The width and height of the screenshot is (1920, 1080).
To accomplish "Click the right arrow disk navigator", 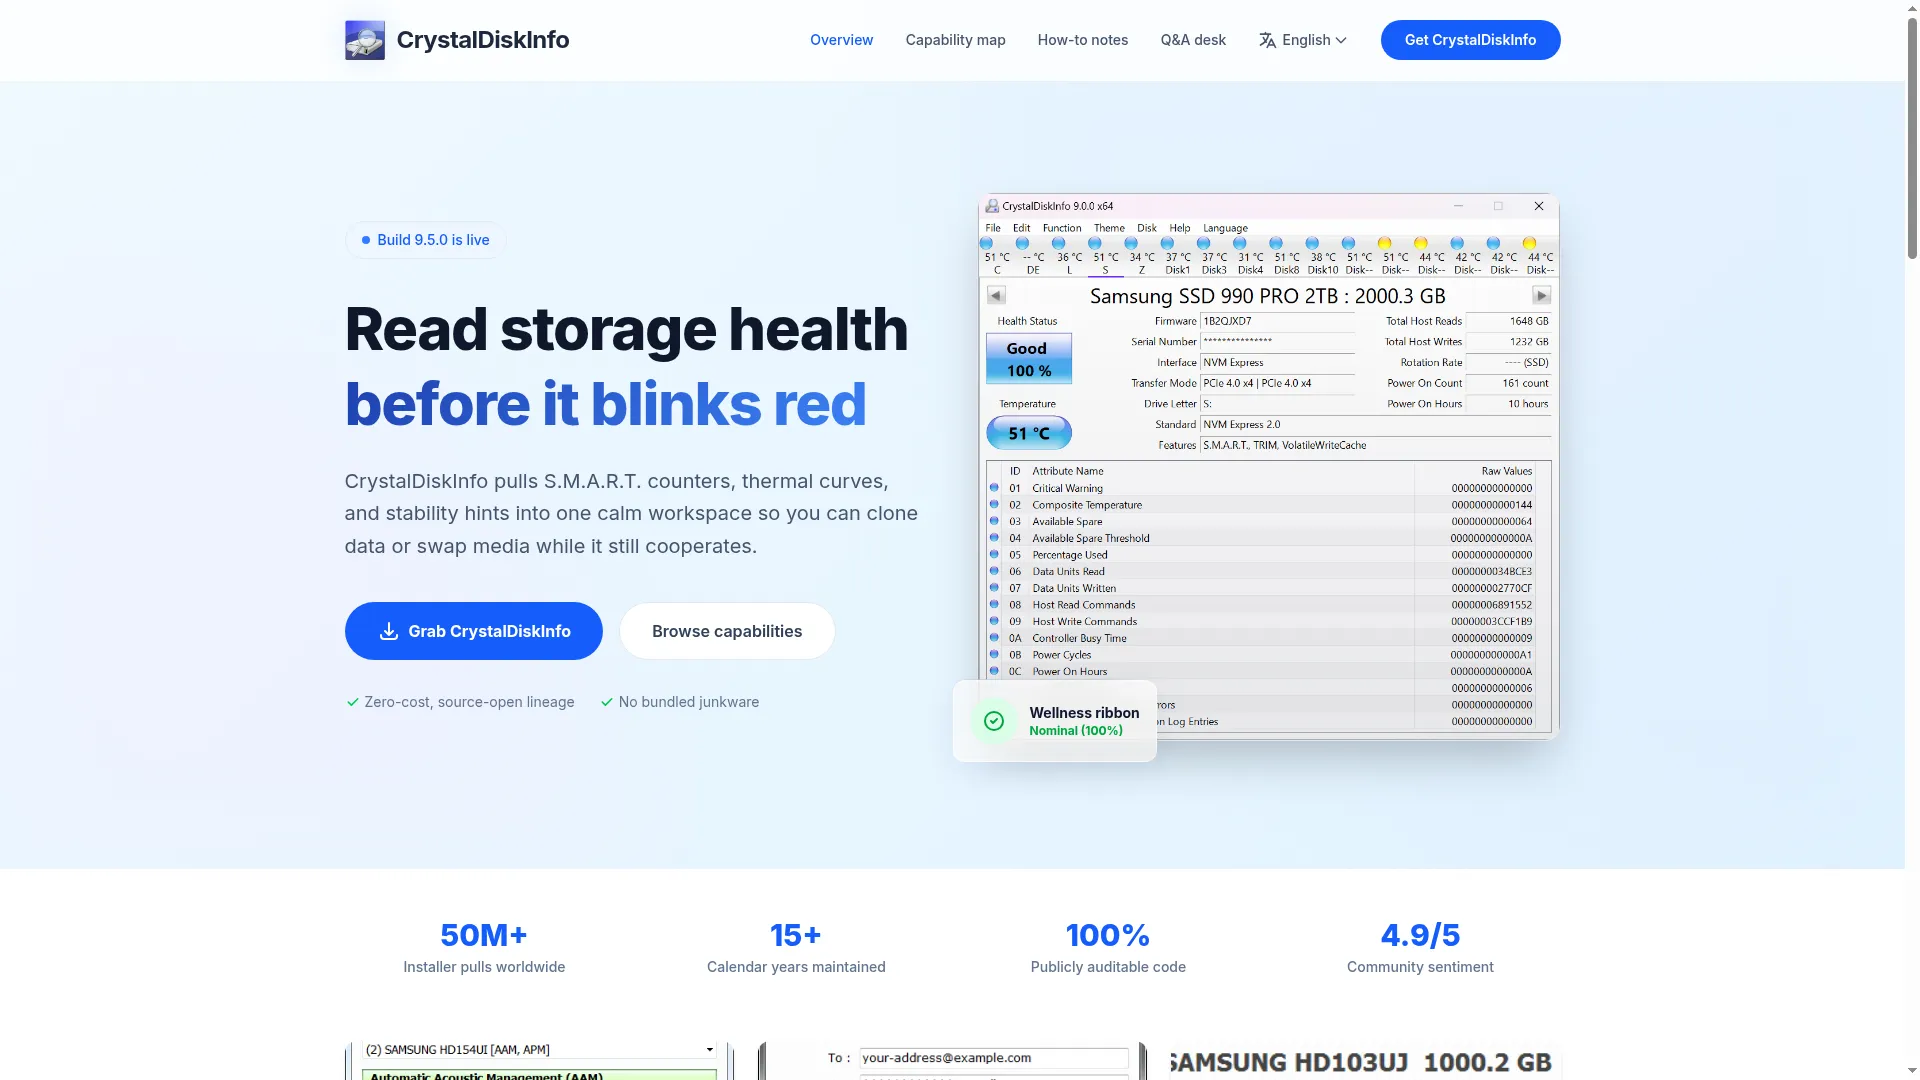I will click(1541, 295).
